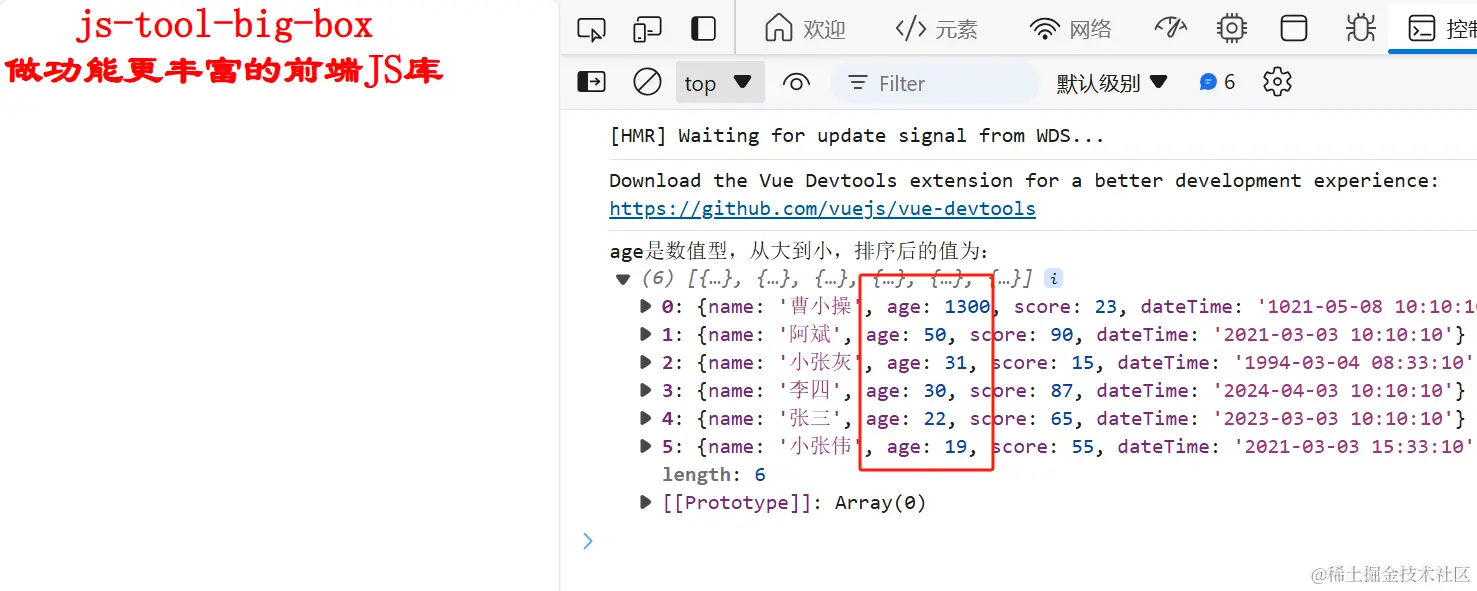Image resolution: width=1477 pixels, height=591 pixels.
Task: Expand array item 4 张三
Action: 646,419
